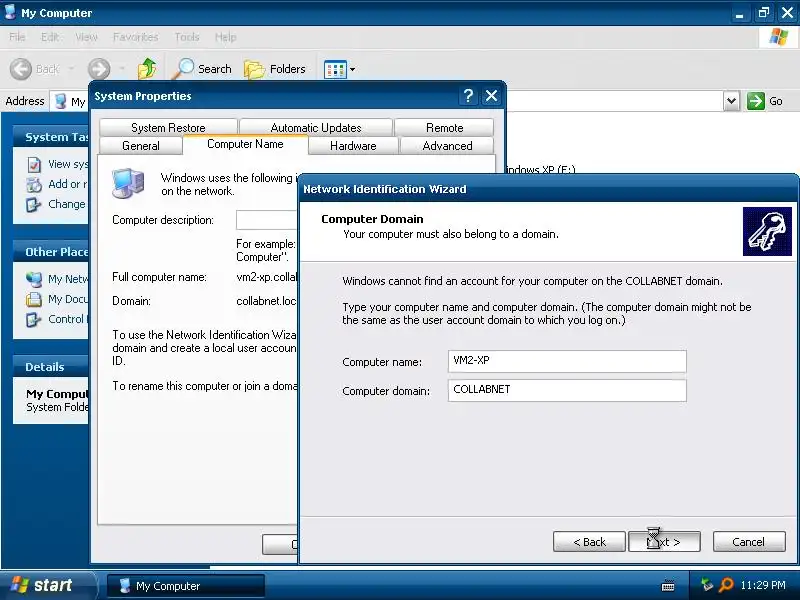Open the Windows Start menu
800x600 pixels.
tap(48, 585)
